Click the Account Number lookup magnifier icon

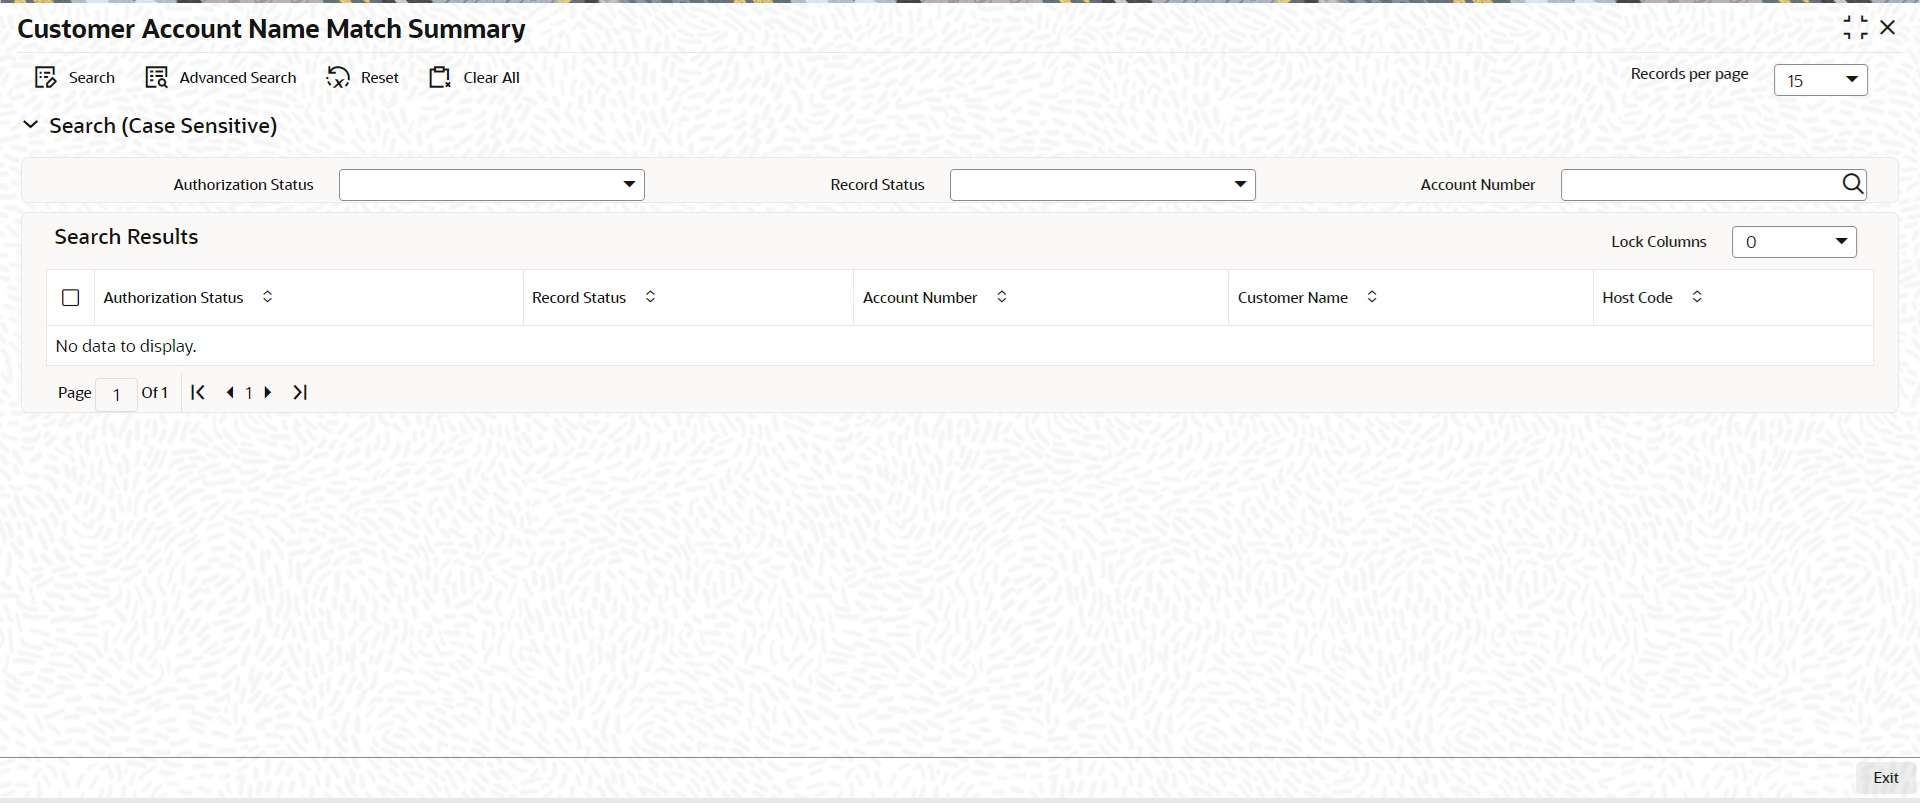point(1853,184)
